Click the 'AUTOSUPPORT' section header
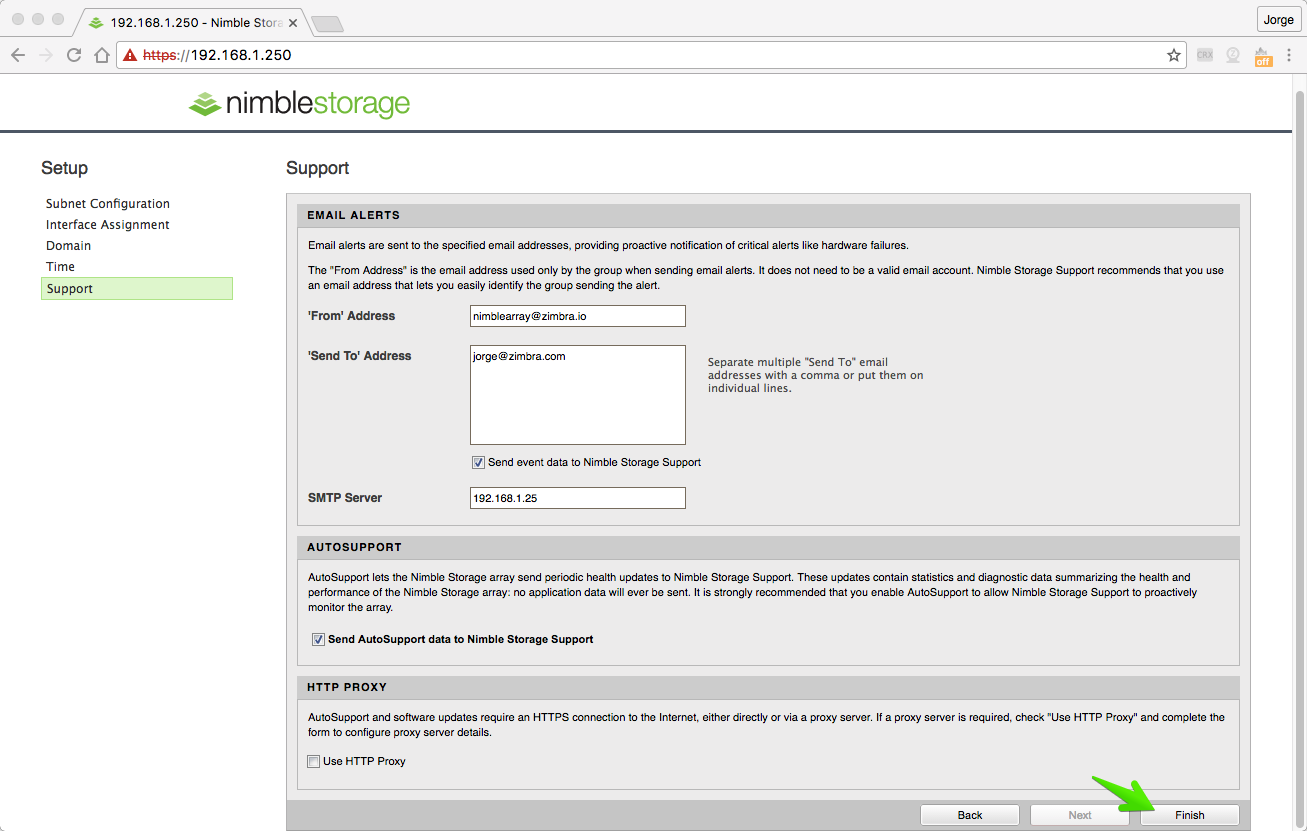 768,548
